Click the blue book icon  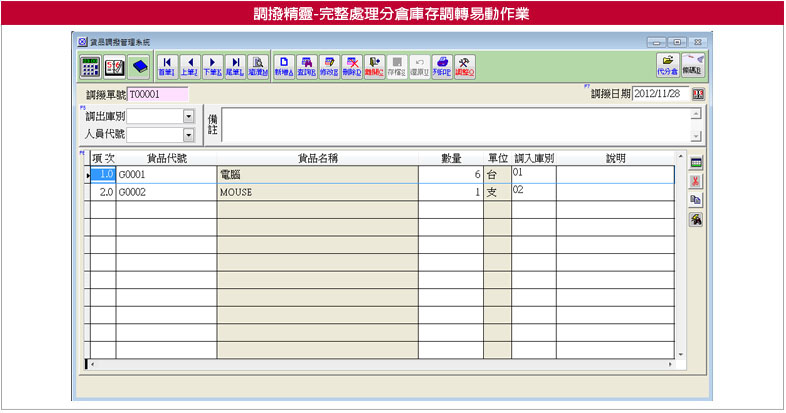coord(139,66)
